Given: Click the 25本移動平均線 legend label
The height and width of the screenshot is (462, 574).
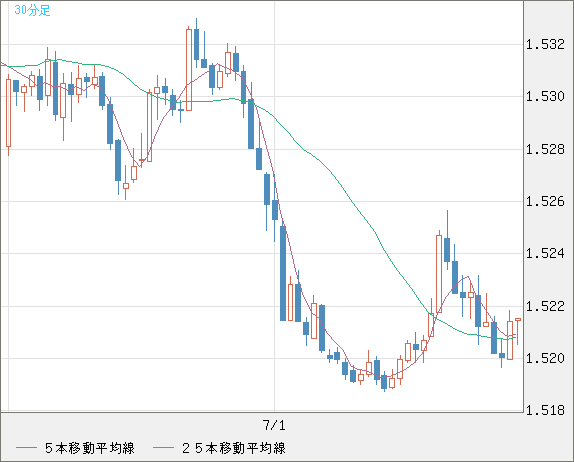Looking at the screenshot, I should [x=234, y=448].
